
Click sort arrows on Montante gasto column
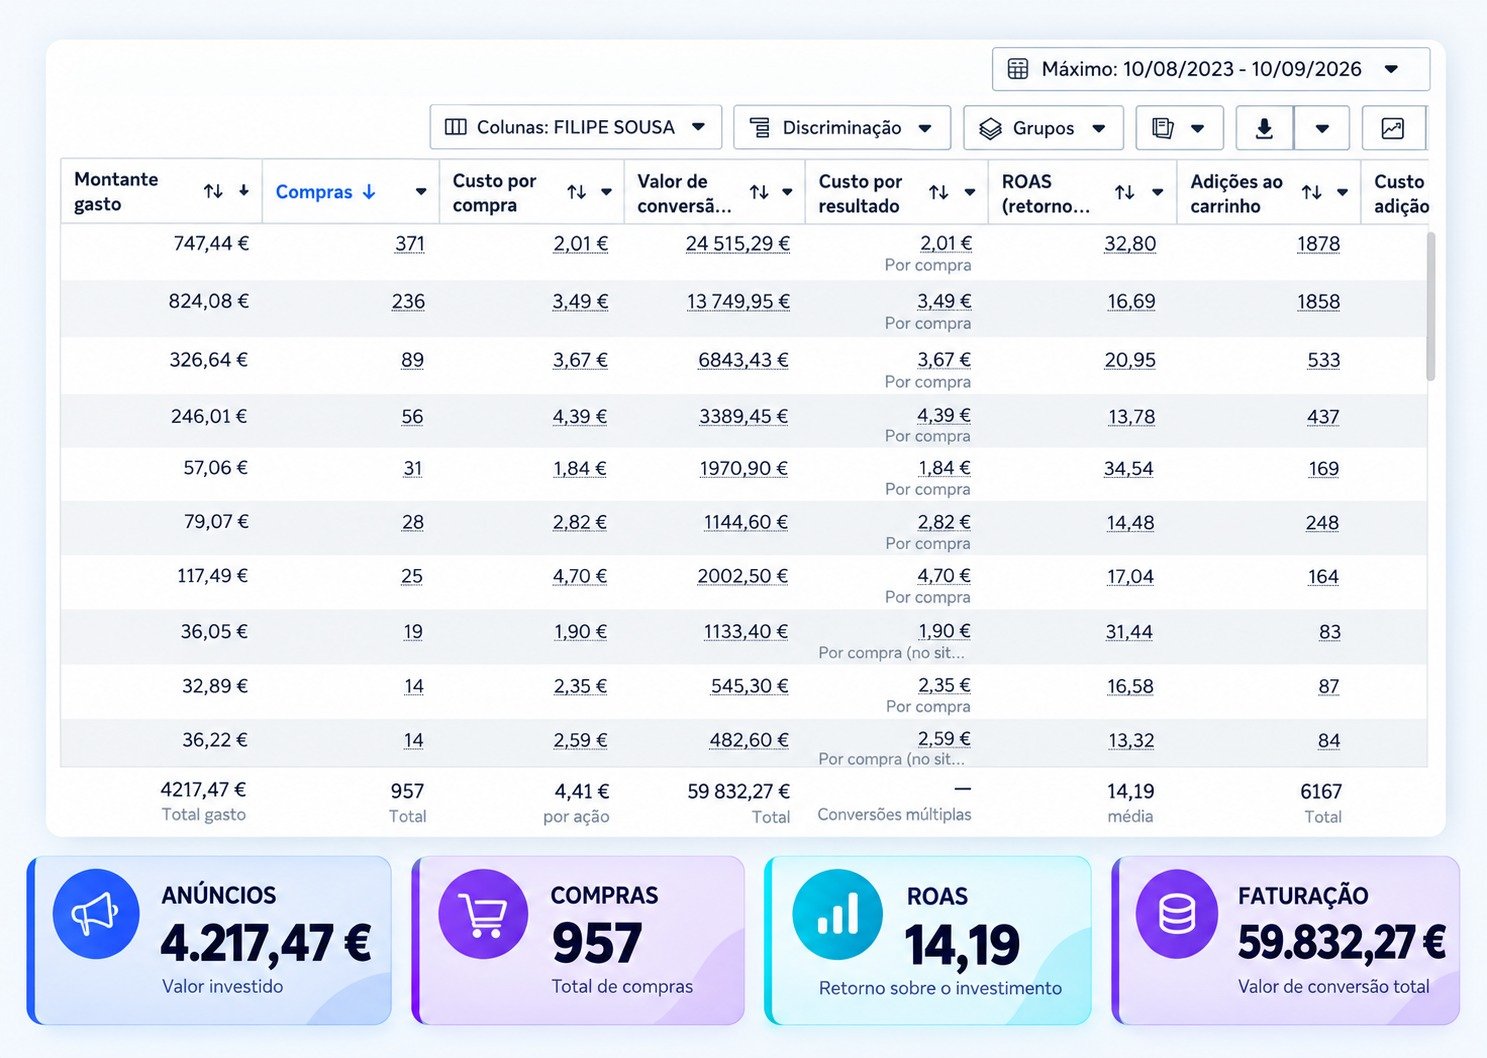[213, 191]
